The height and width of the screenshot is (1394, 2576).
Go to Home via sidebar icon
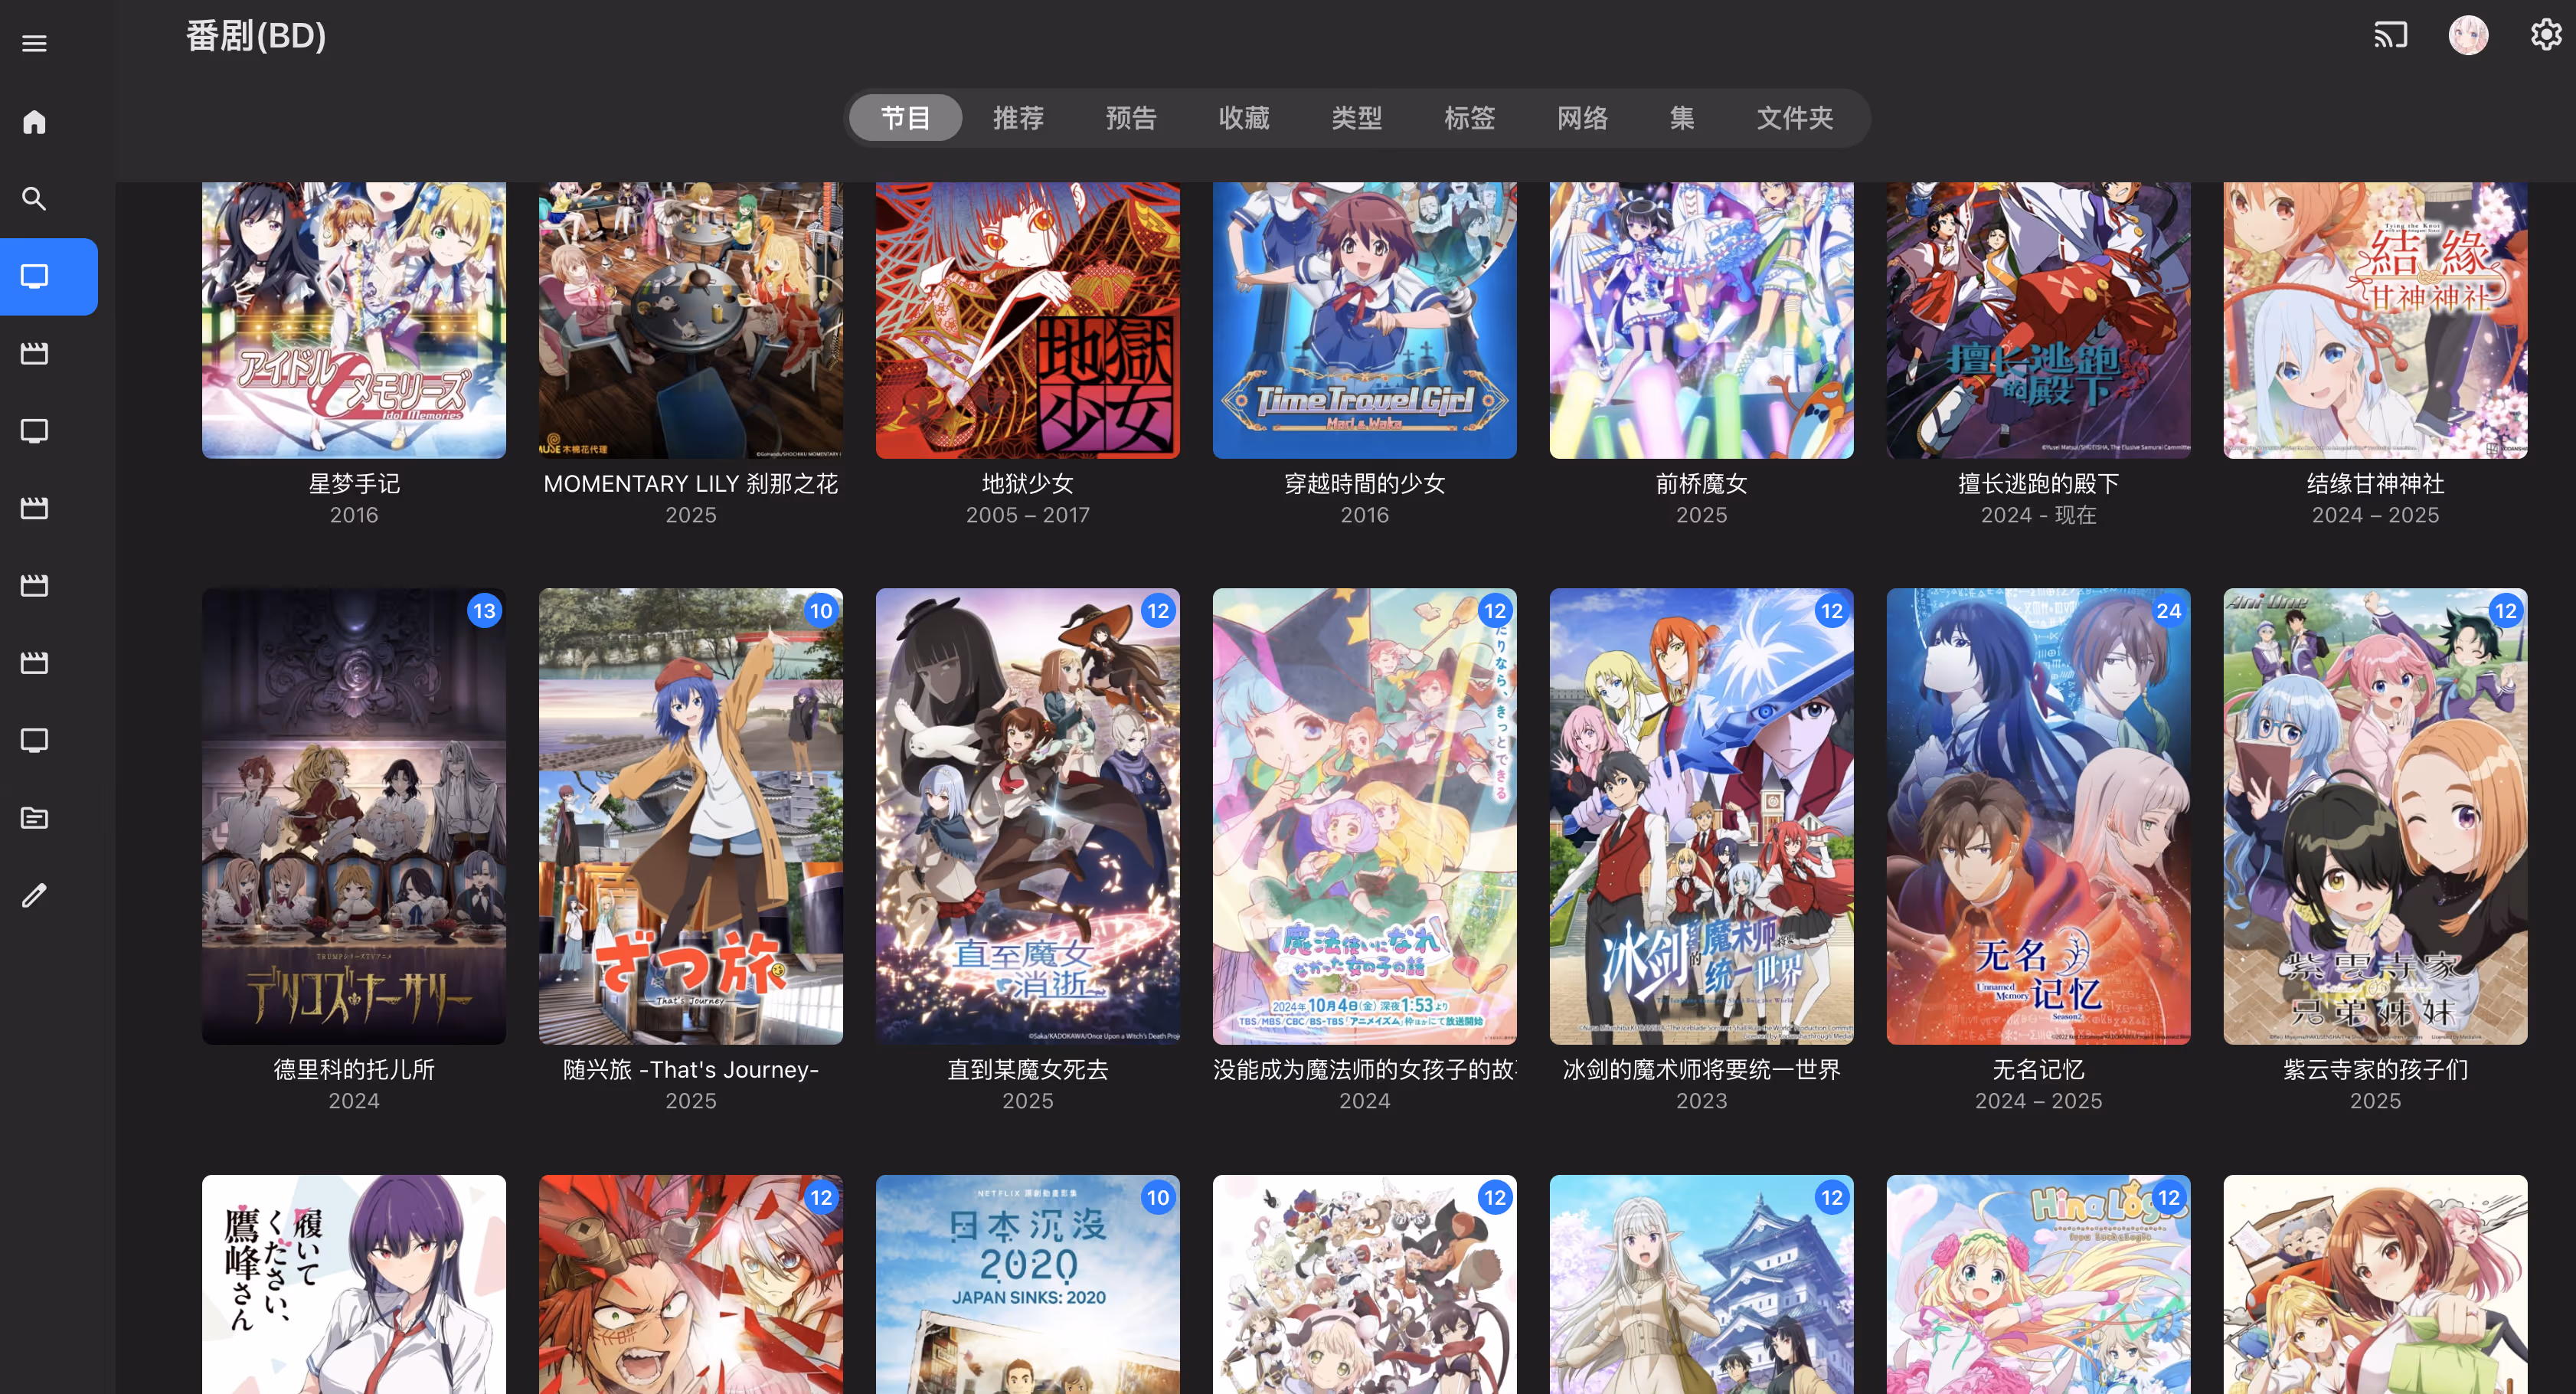click(34, 122)
